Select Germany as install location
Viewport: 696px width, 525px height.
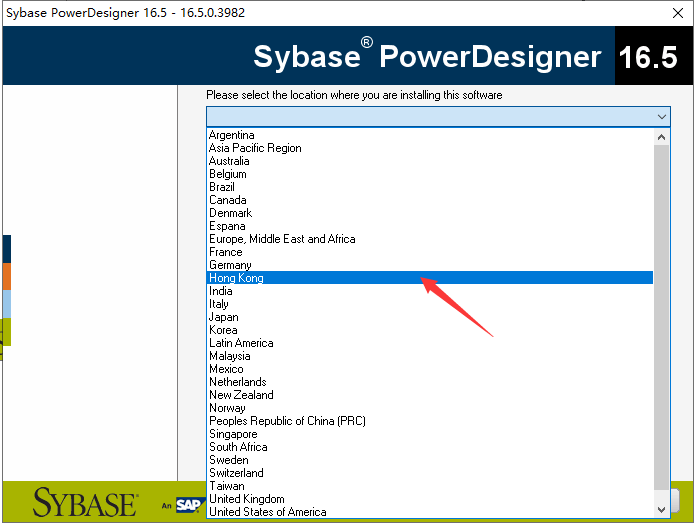click(x=430, y=265)
